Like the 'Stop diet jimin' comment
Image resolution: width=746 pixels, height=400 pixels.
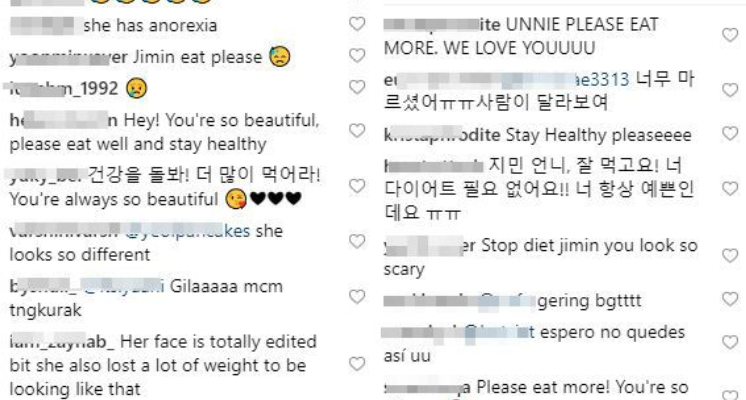point(730,256)
